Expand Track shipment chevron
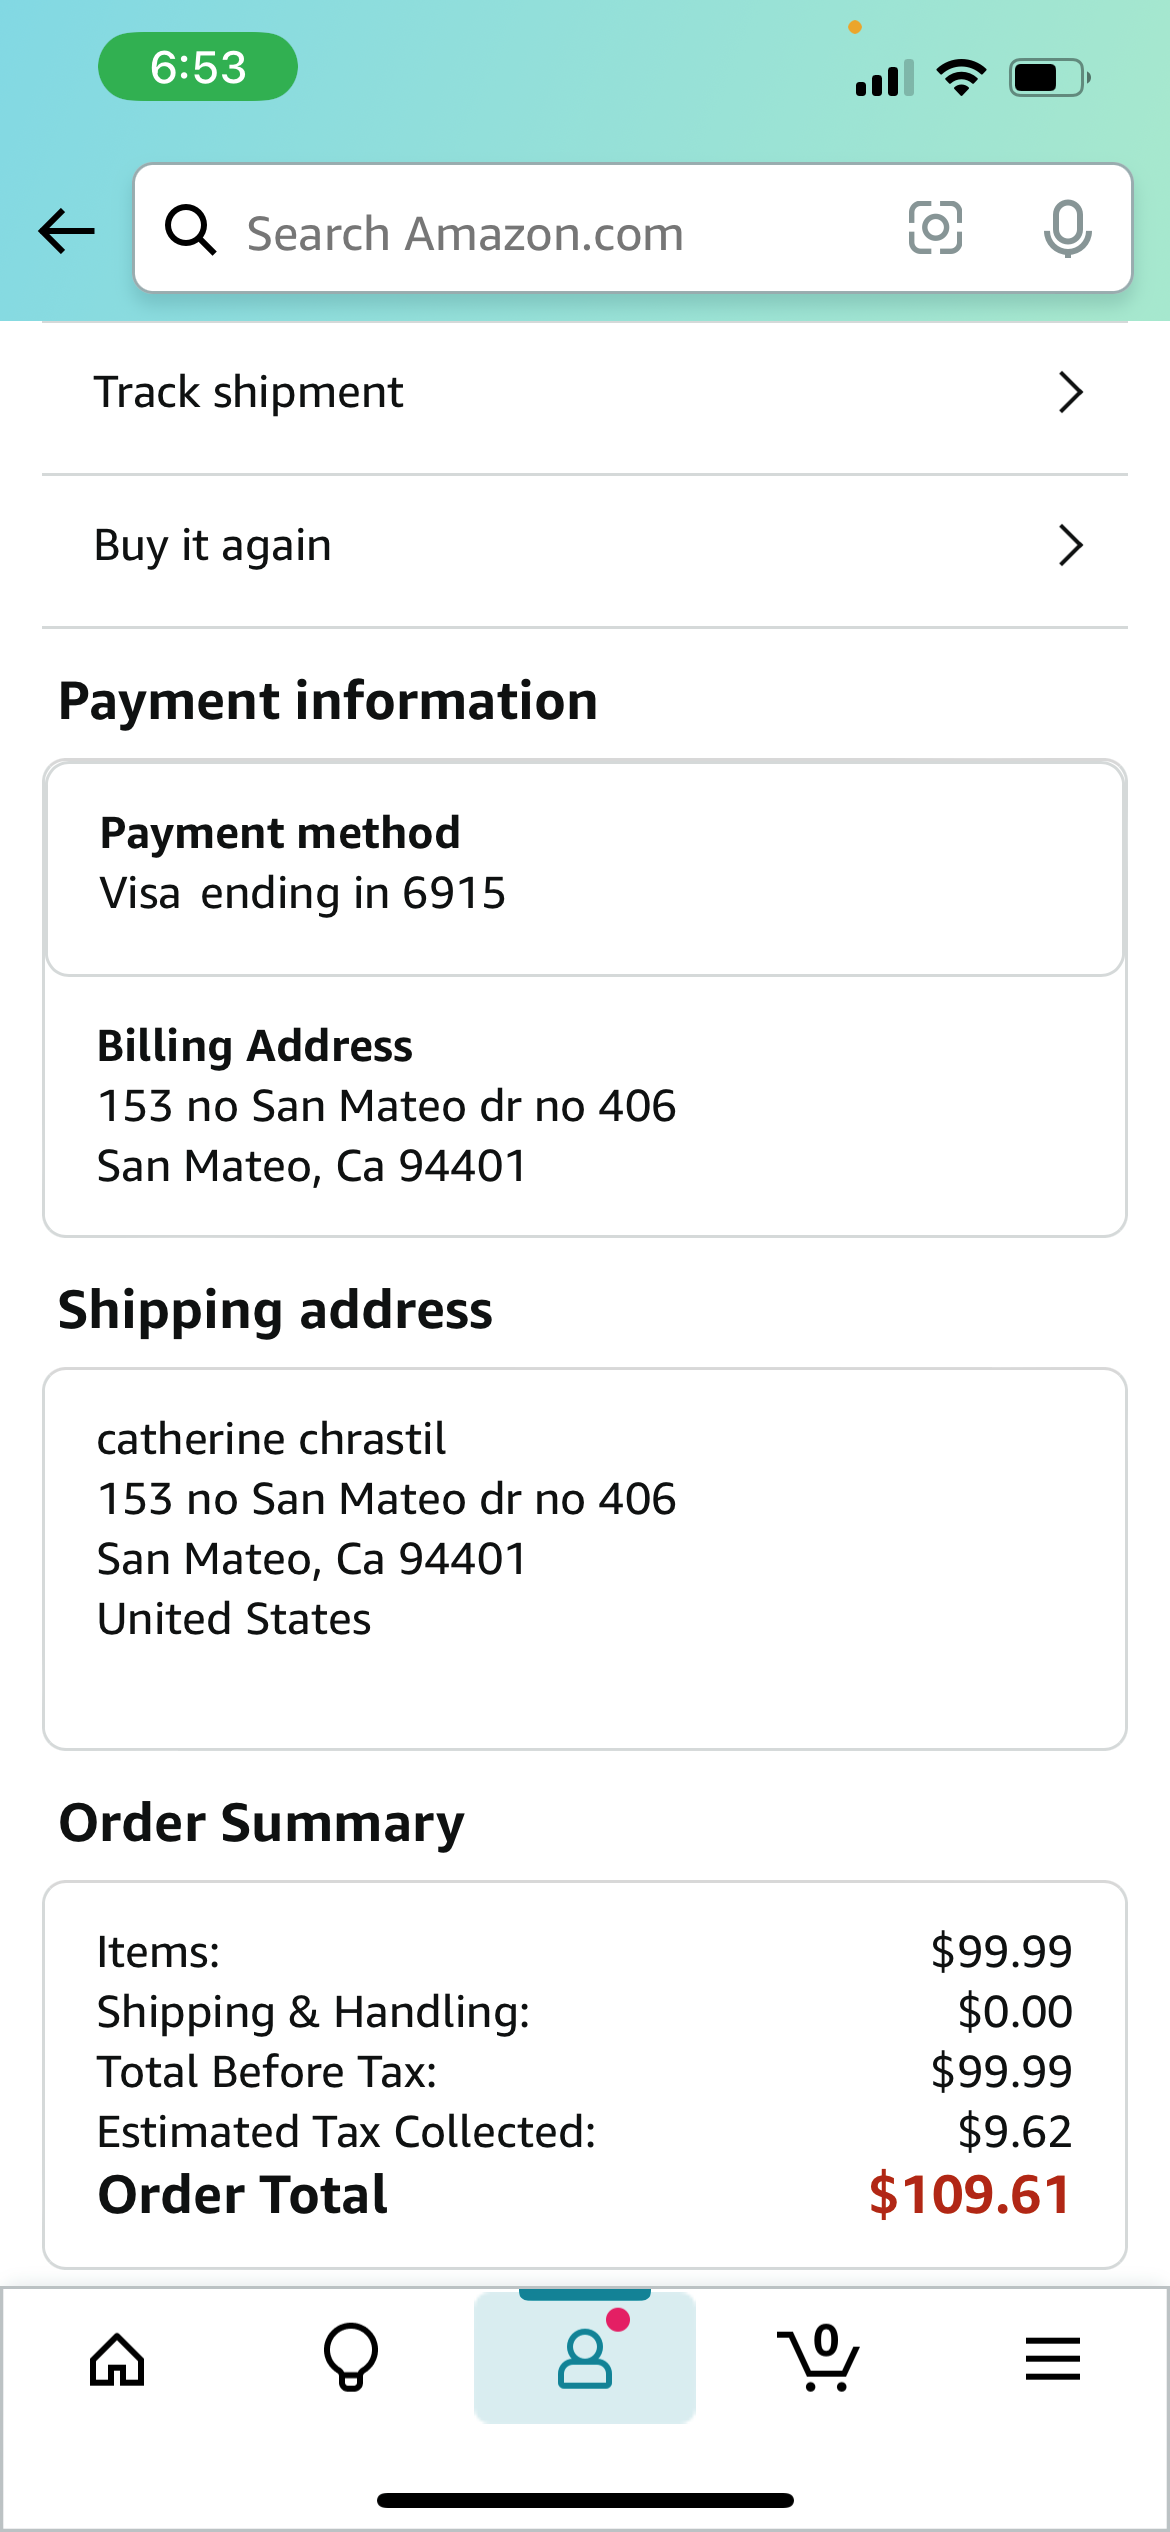 pyautogui.click(x=1071, y=393)
